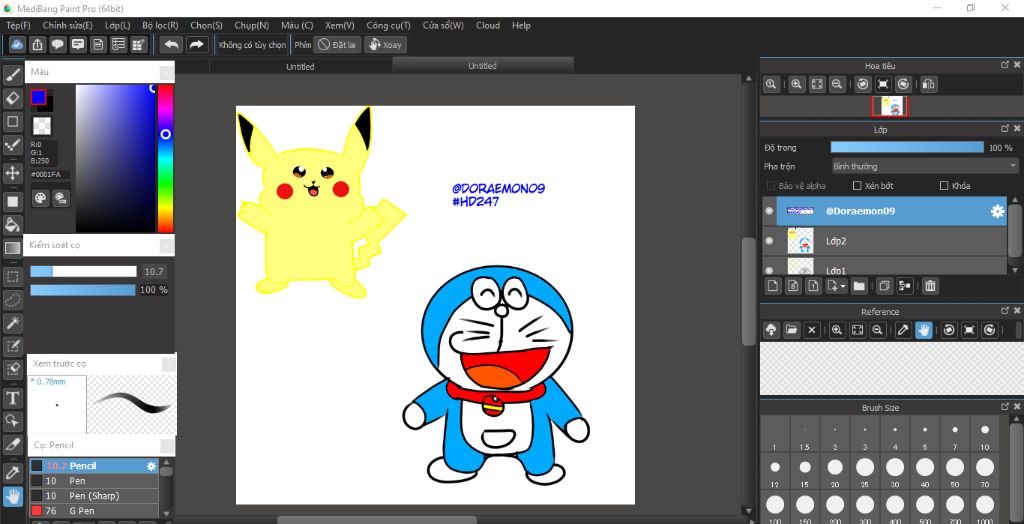Expand the add layer dropdown arrow

click(x=844, y=287)
